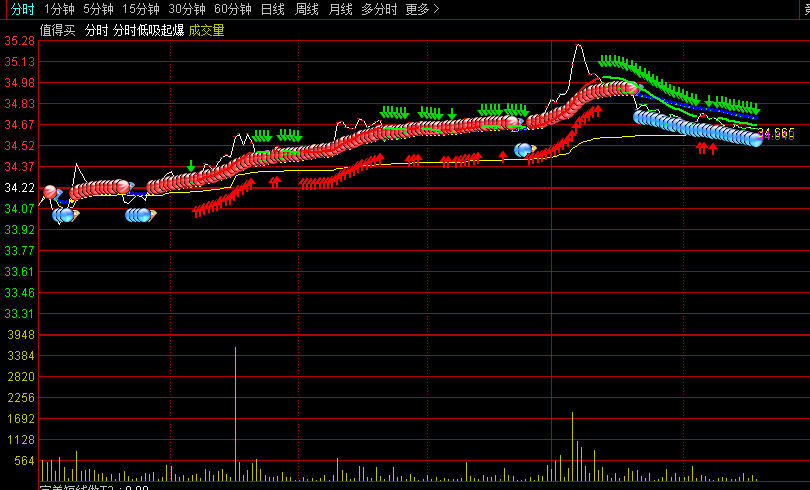Select the 月线 monthly chart

coord(340,9)
